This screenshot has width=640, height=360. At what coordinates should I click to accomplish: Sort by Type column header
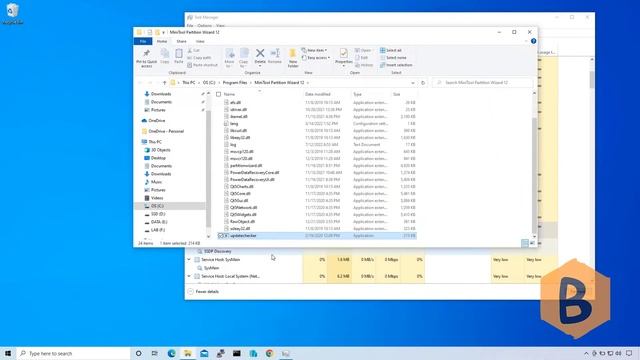[357, 94]
